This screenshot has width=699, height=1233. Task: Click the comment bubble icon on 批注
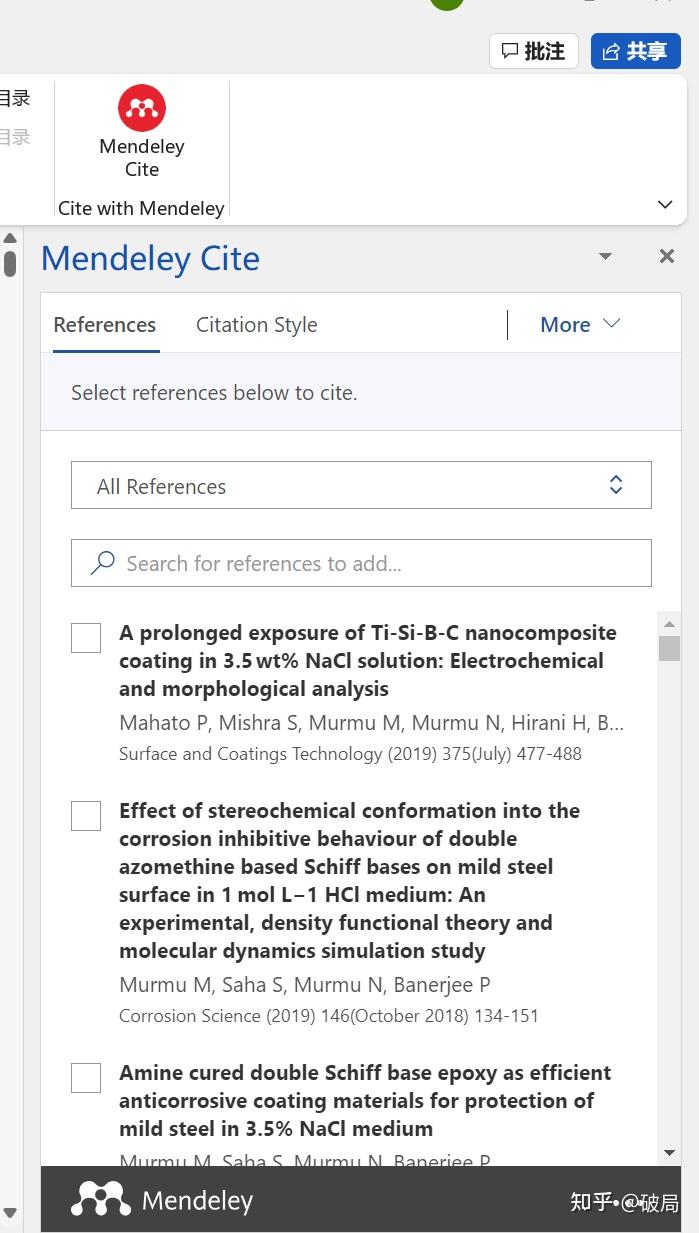point(510,51)
